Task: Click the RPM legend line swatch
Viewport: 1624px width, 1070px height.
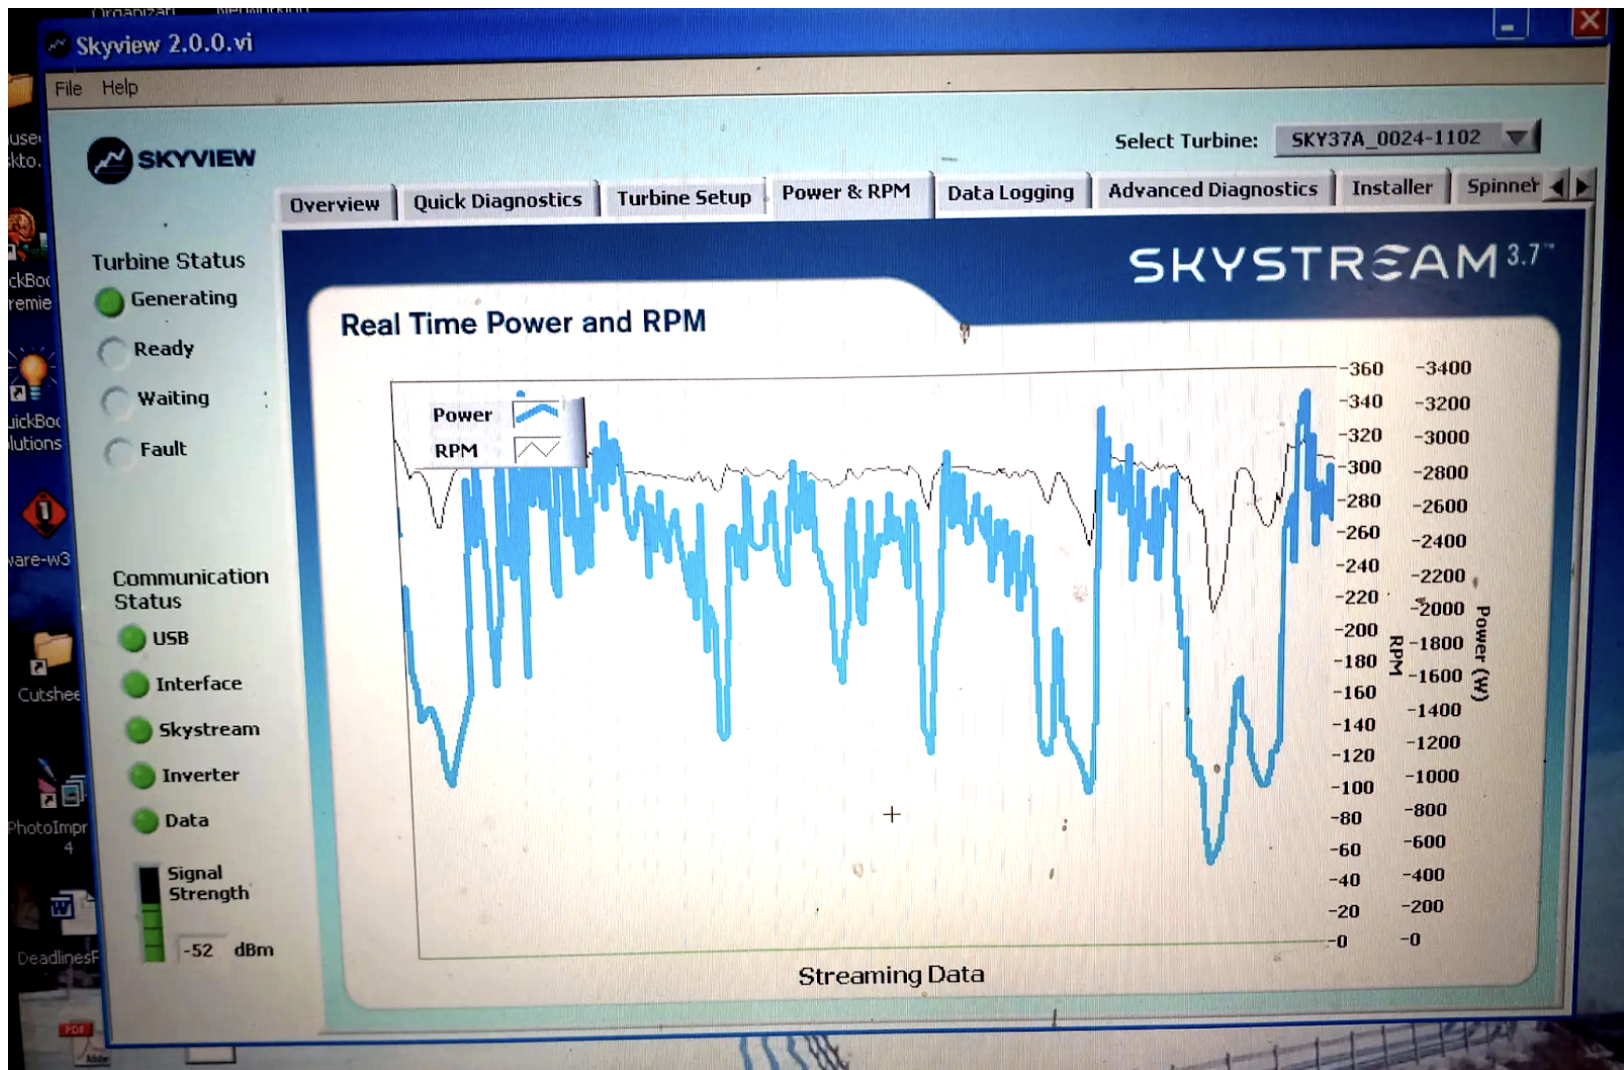Action: (537, 449)
